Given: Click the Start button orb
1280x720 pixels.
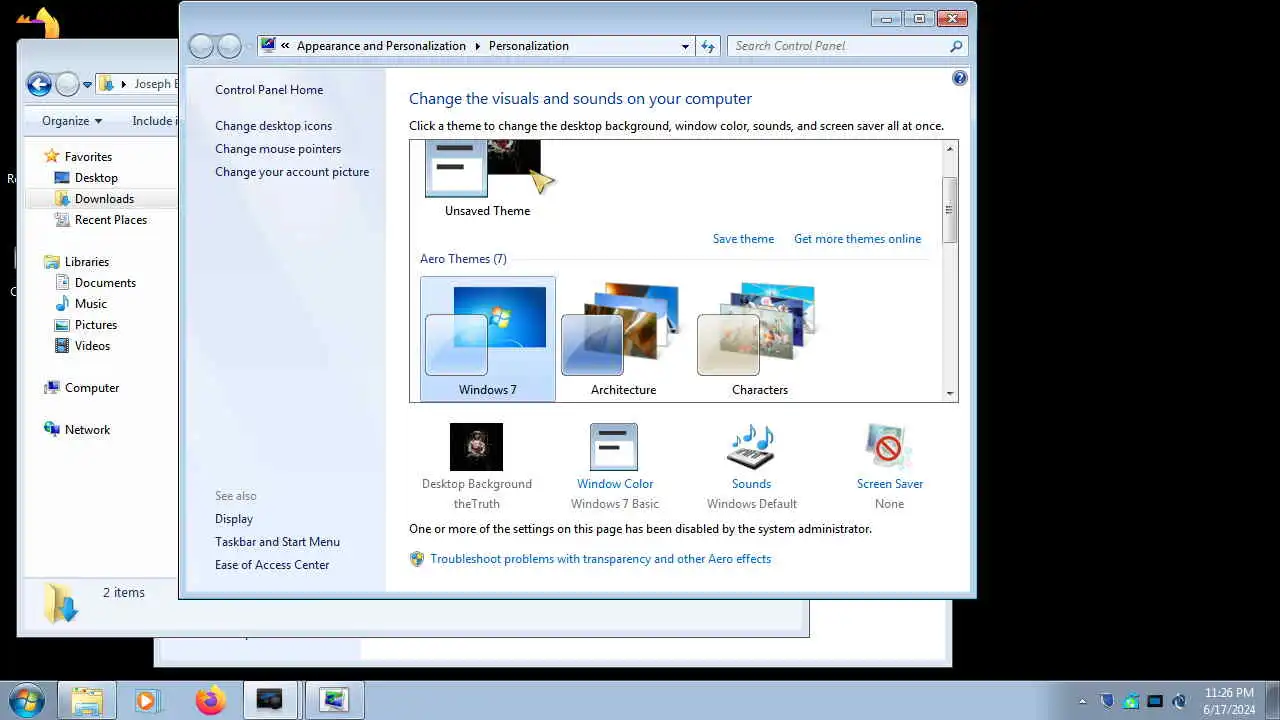Looking at the screenshot, I should coord(26,700).
